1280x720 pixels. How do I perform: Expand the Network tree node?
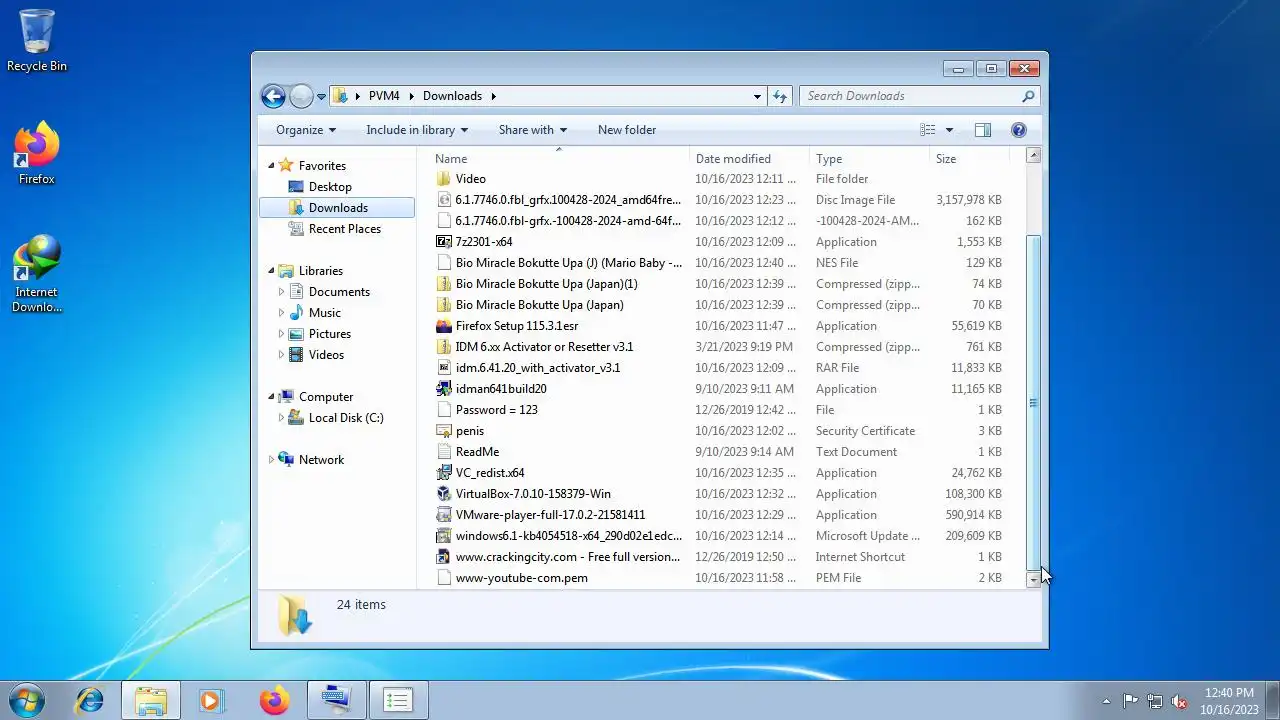(x=271, y=460)
